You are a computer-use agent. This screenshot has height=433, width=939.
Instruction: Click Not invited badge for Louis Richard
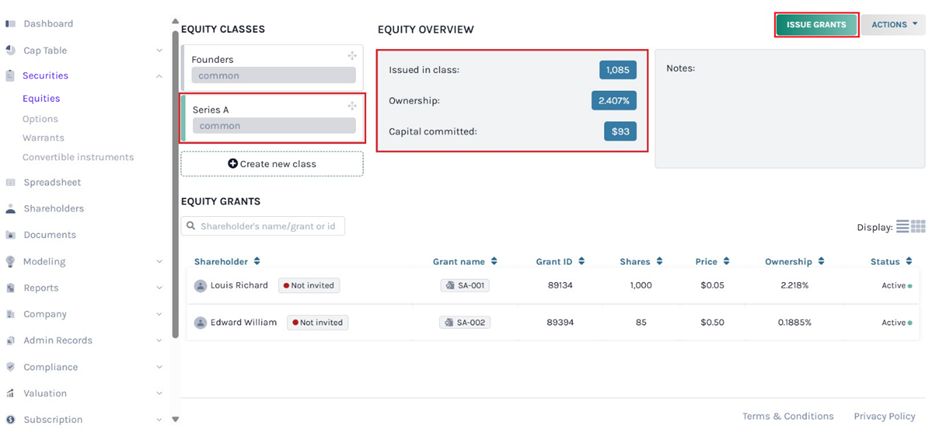[x=309, y=286]
